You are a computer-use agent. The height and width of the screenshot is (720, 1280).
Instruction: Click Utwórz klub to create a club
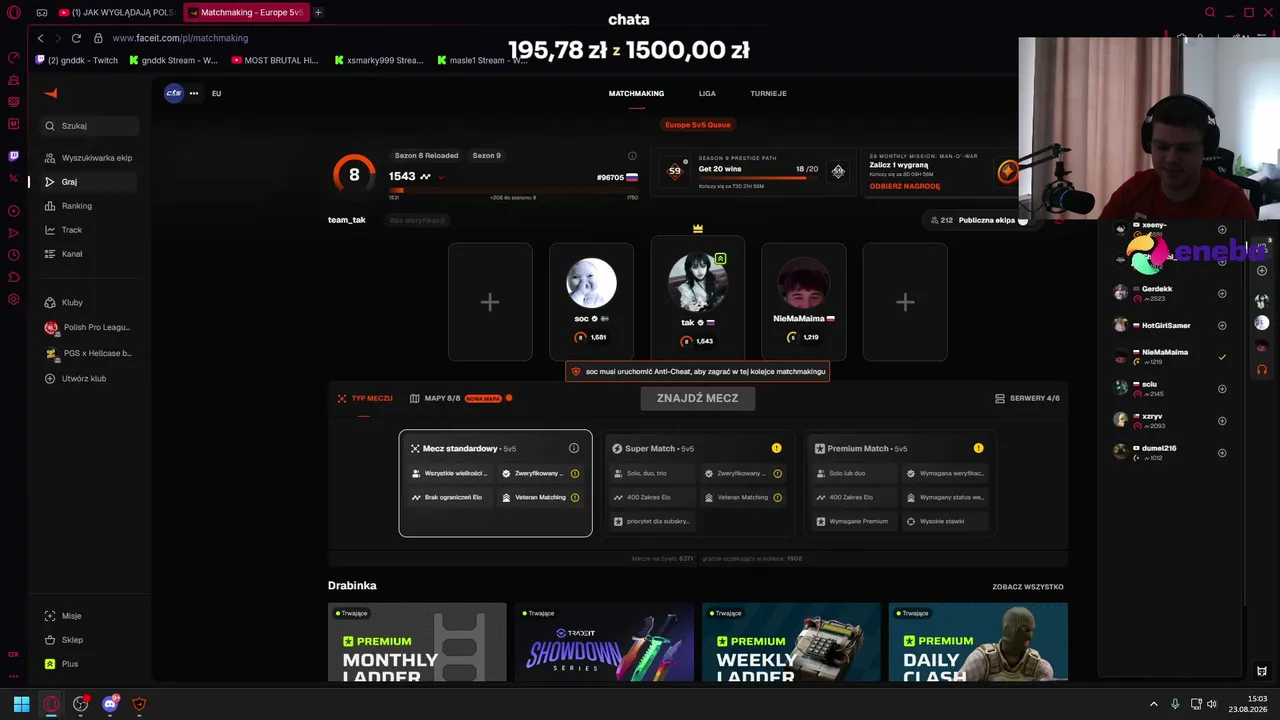(x=89, y=379)
